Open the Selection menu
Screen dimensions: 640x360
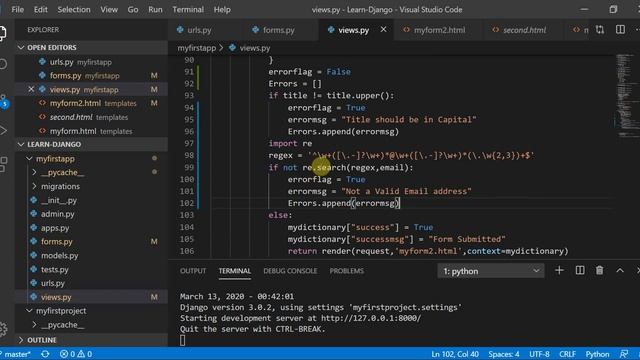click(x=73, y=9)
